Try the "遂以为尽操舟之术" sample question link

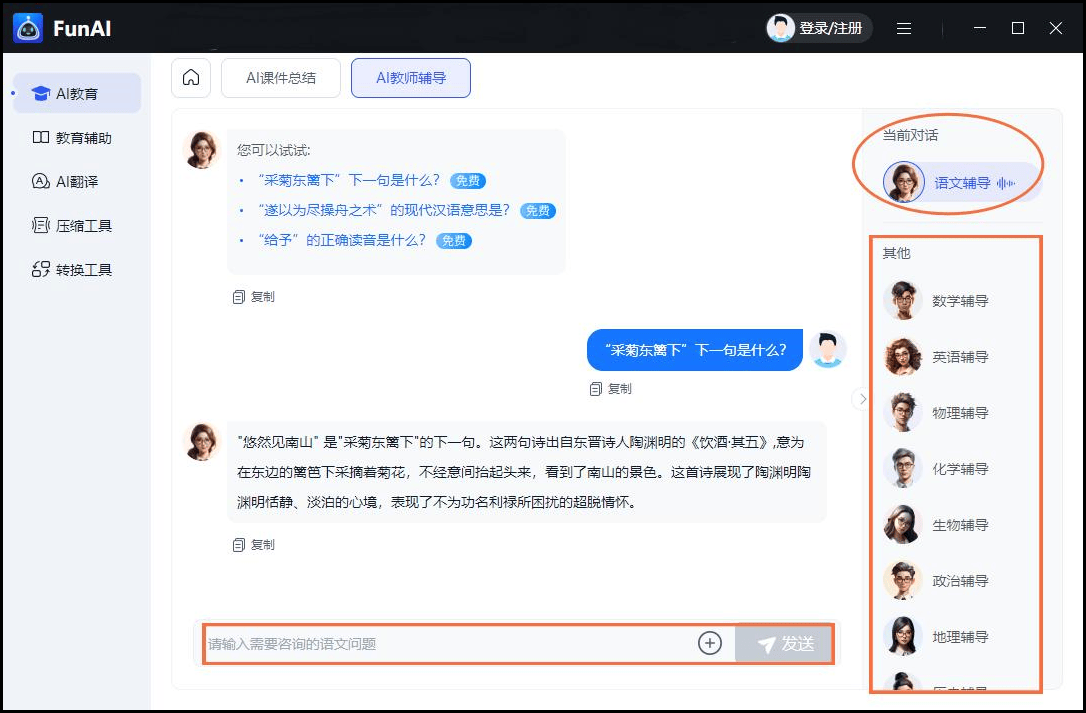click(x=384, y=210)
